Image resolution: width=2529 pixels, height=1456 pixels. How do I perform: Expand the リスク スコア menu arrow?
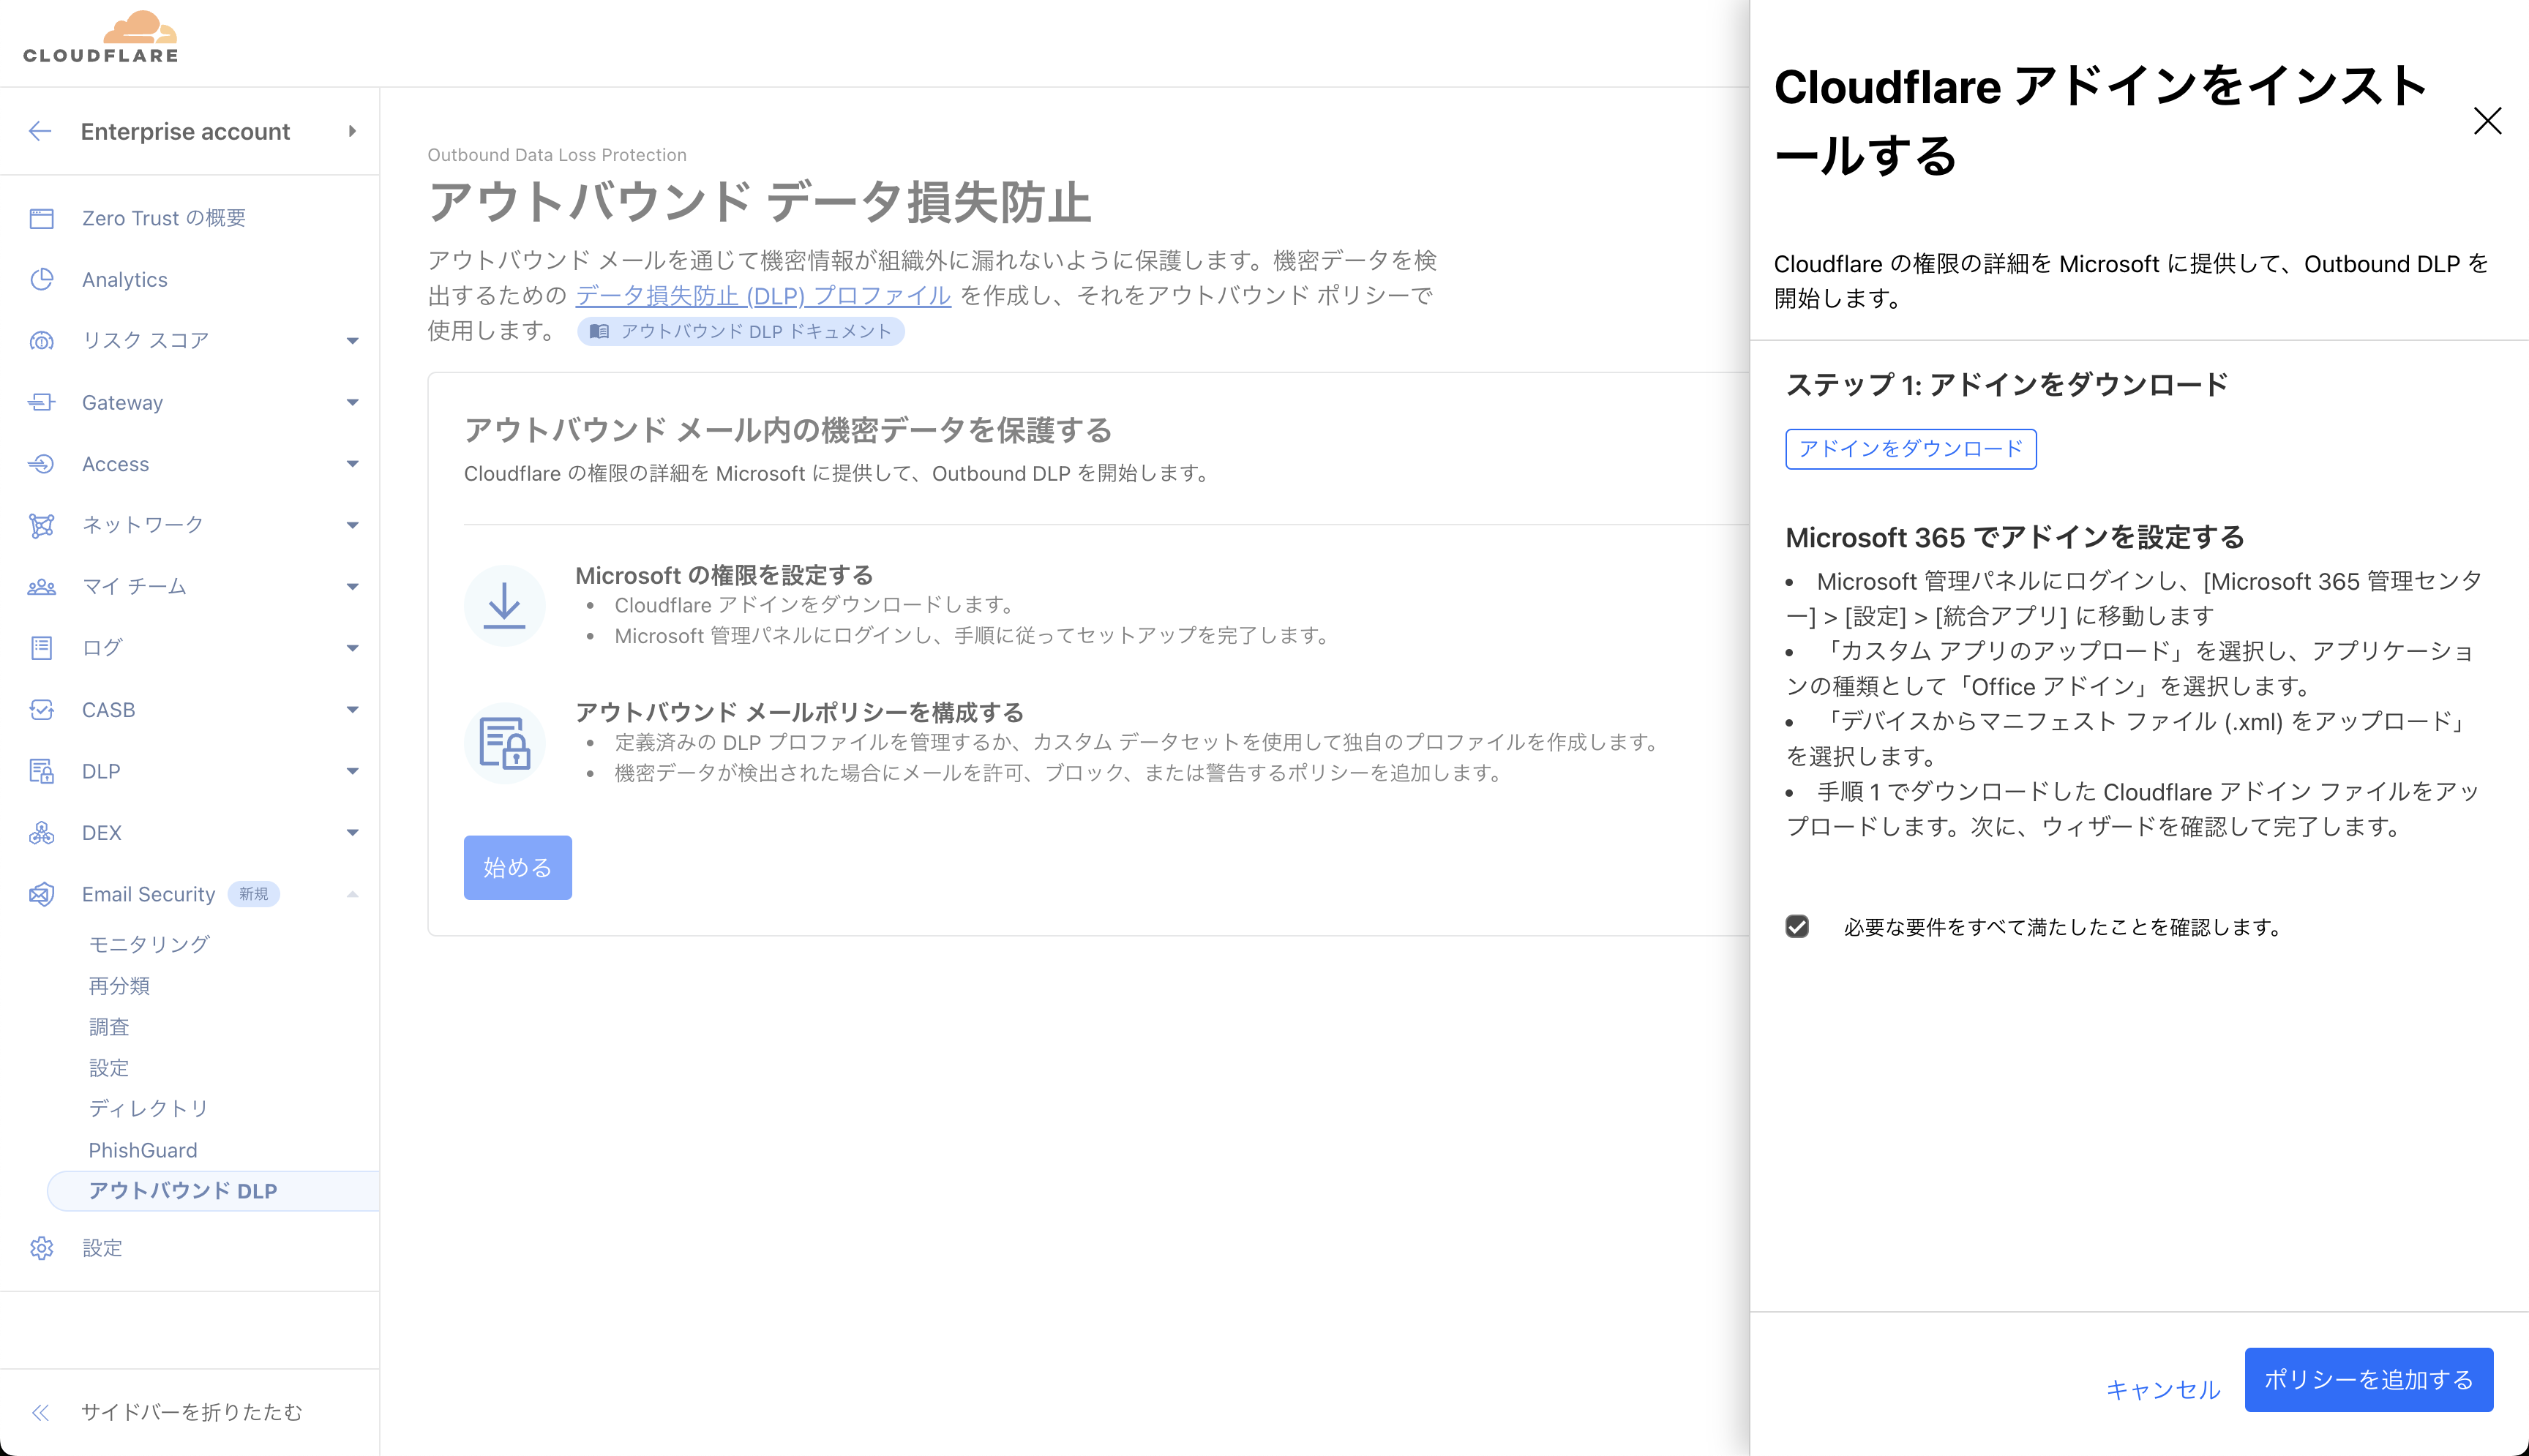click(352, 341)
